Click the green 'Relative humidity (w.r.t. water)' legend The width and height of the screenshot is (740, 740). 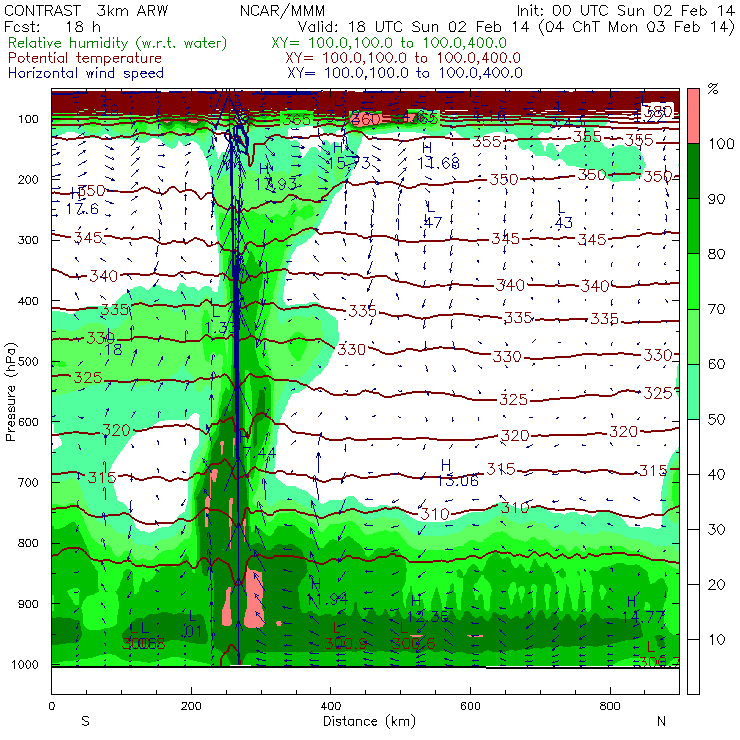(x=118, y=43)
